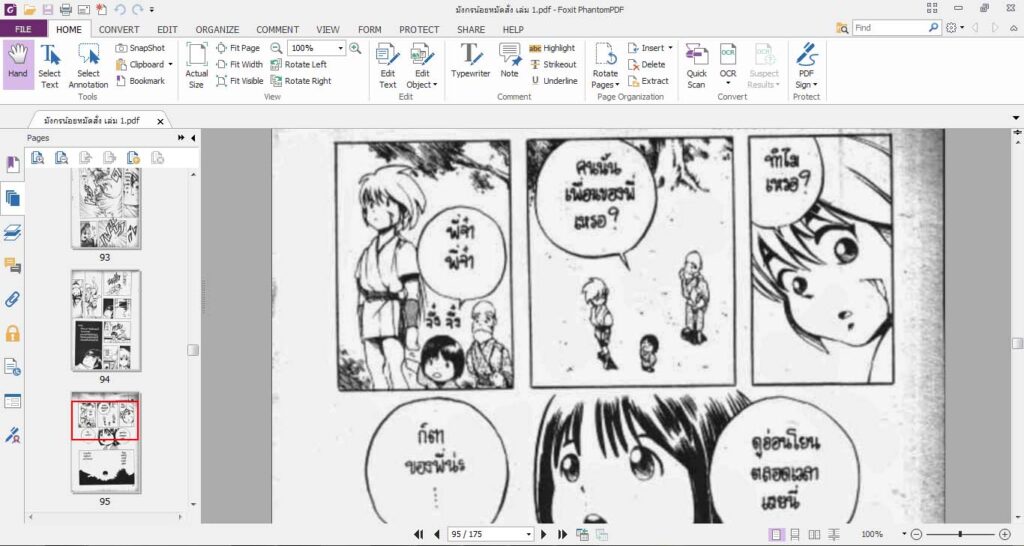
Task: Go to the last page
Action: point(562,534)
